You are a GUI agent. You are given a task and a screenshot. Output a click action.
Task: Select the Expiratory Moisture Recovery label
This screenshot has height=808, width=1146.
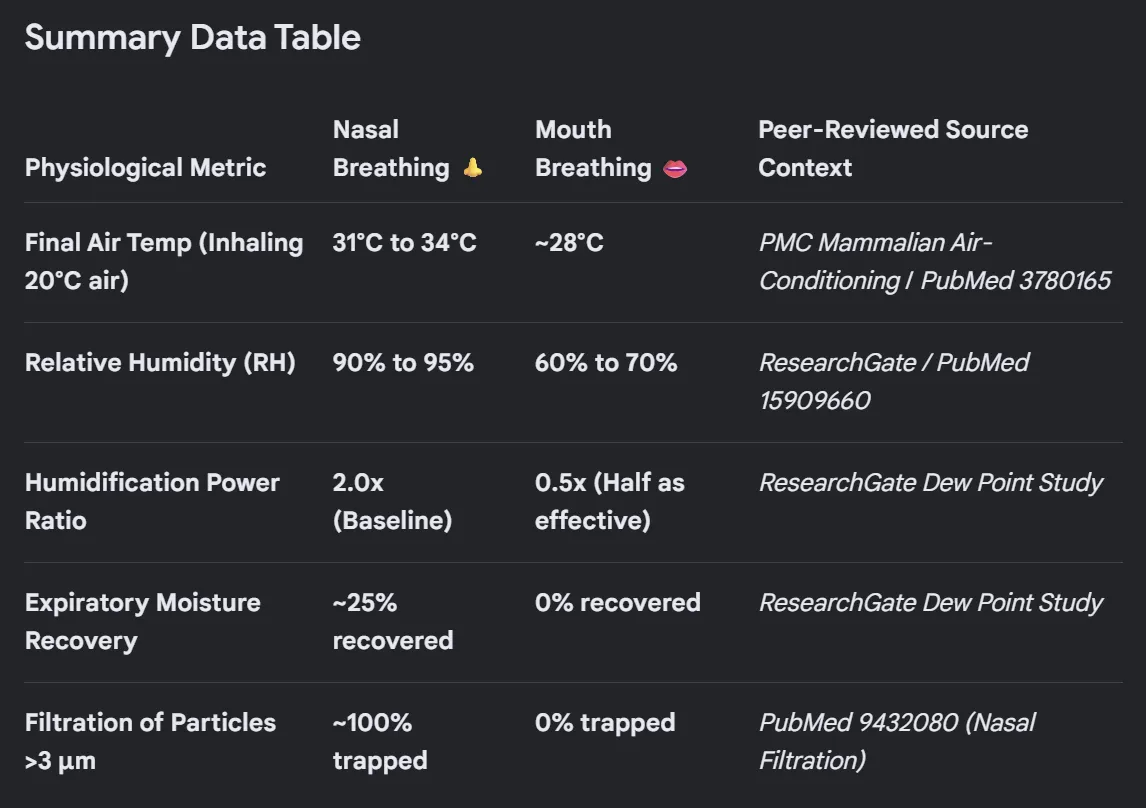tap(143, 622)
